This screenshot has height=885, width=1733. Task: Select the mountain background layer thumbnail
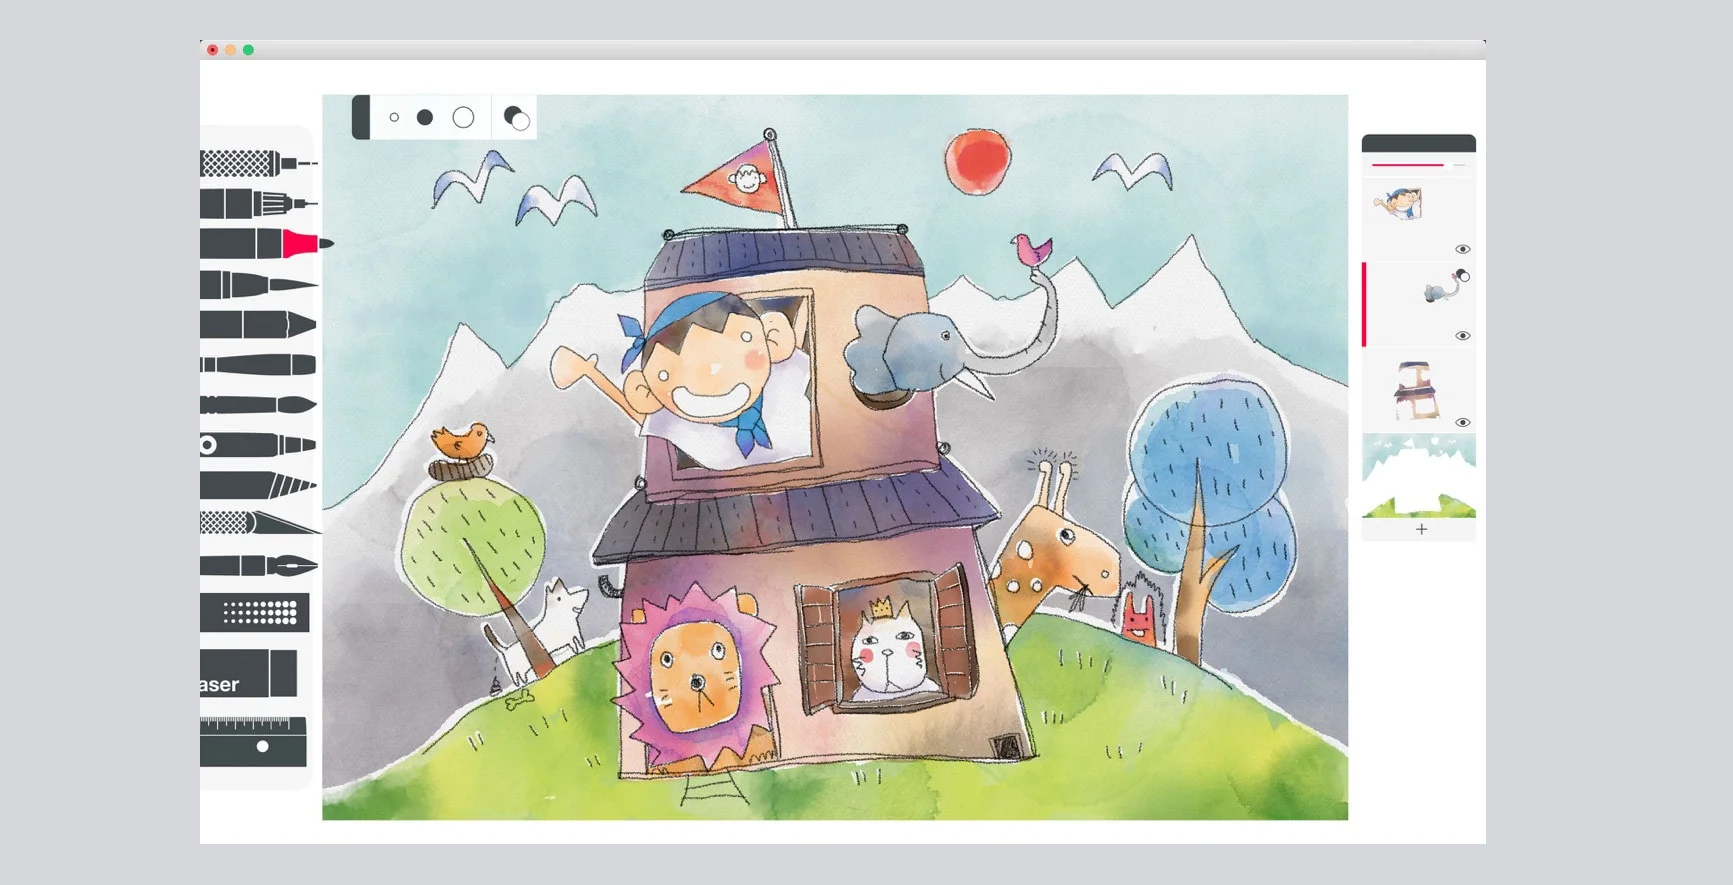pos(1418,476)
